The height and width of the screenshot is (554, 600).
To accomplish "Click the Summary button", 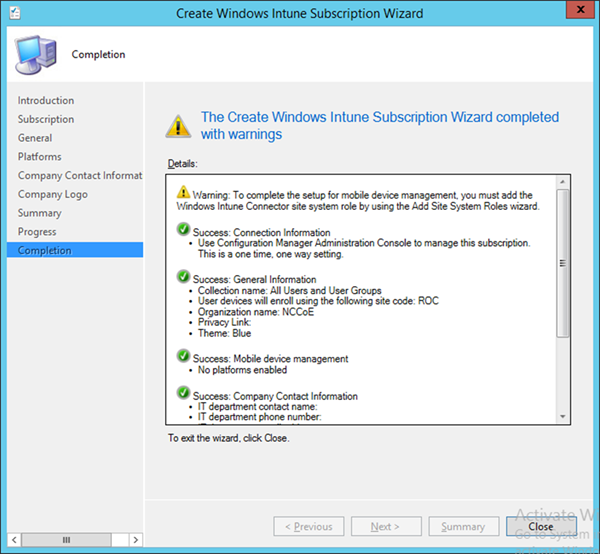I will 463,526.
